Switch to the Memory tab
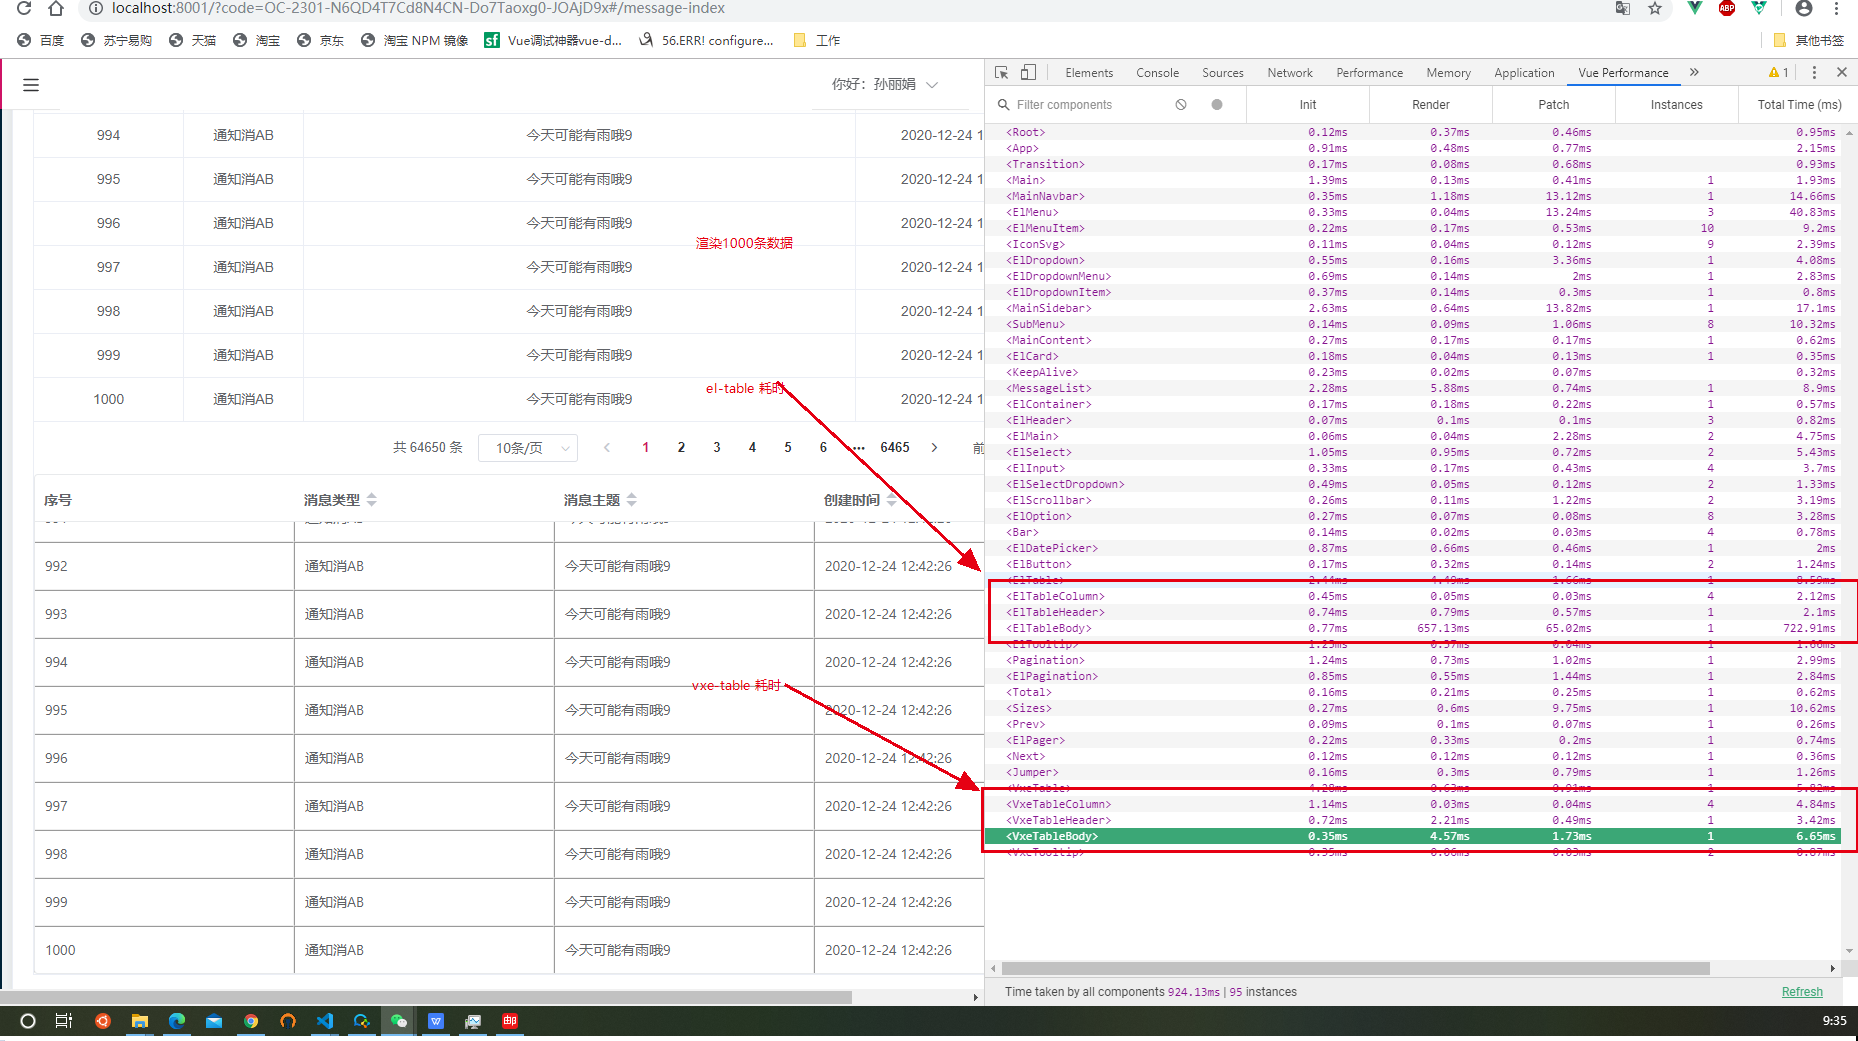Screen dimensions: 1858x1041 (1449, 73)
